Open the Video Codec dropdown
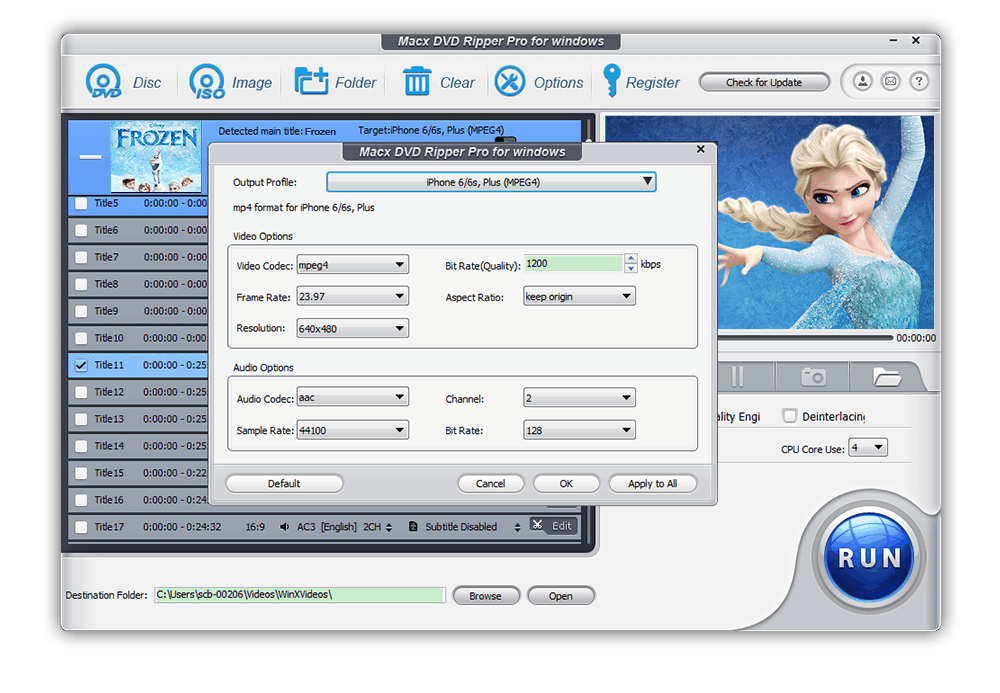 click(353, 265)
